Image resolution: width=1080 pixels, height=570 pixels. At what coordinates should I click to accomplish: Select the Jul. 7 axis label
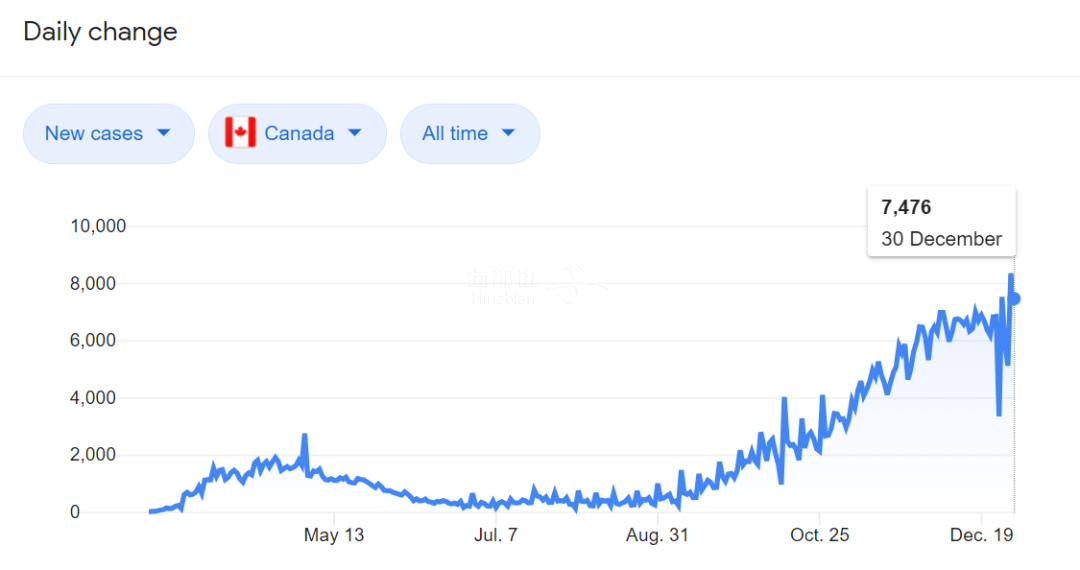pos(494,535)
